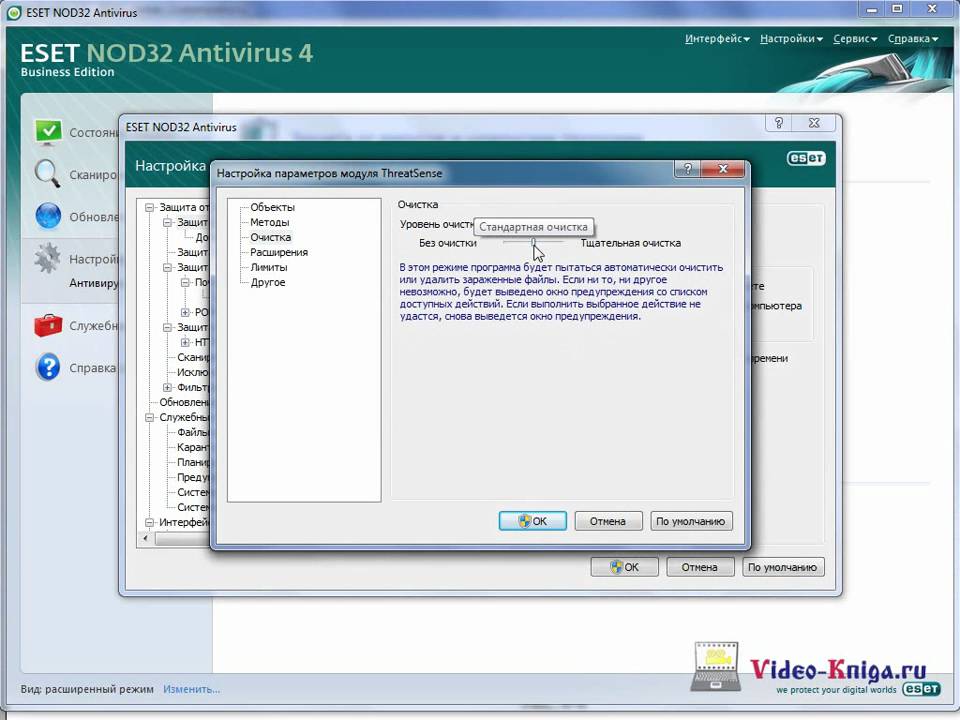Click help button in ESET NOD32 settings dialog
The image size is (960, 720).
tap(779, 122)
